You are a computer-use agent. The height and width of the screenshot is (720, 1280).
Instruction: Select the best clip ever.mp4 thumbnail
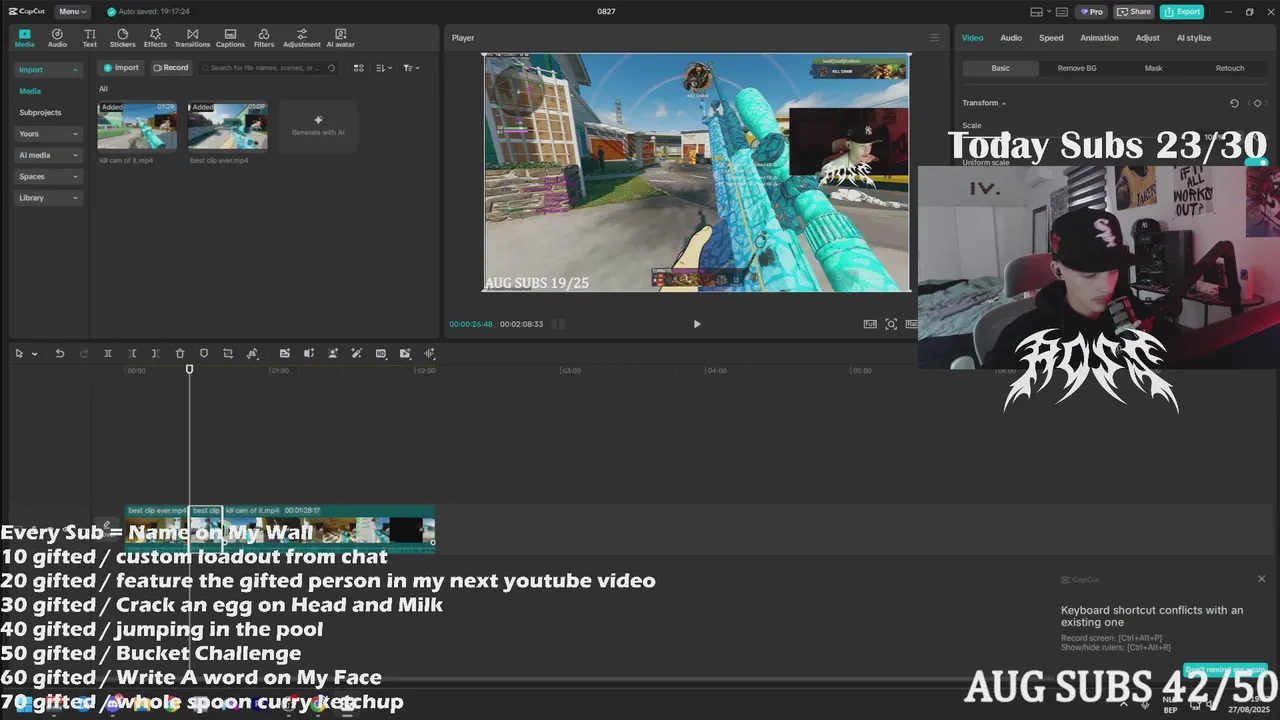(227, 126)
